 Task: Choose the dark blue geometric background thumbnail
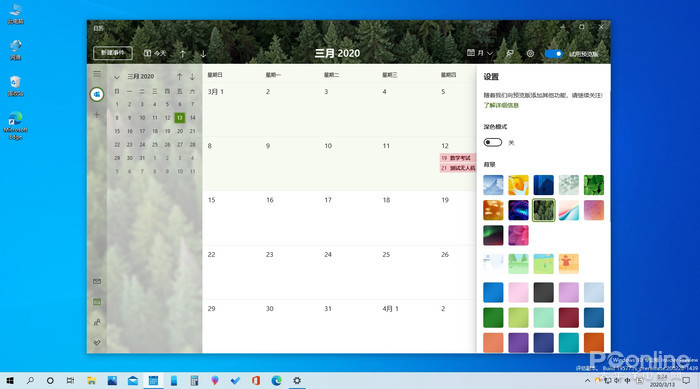[543, 185]
